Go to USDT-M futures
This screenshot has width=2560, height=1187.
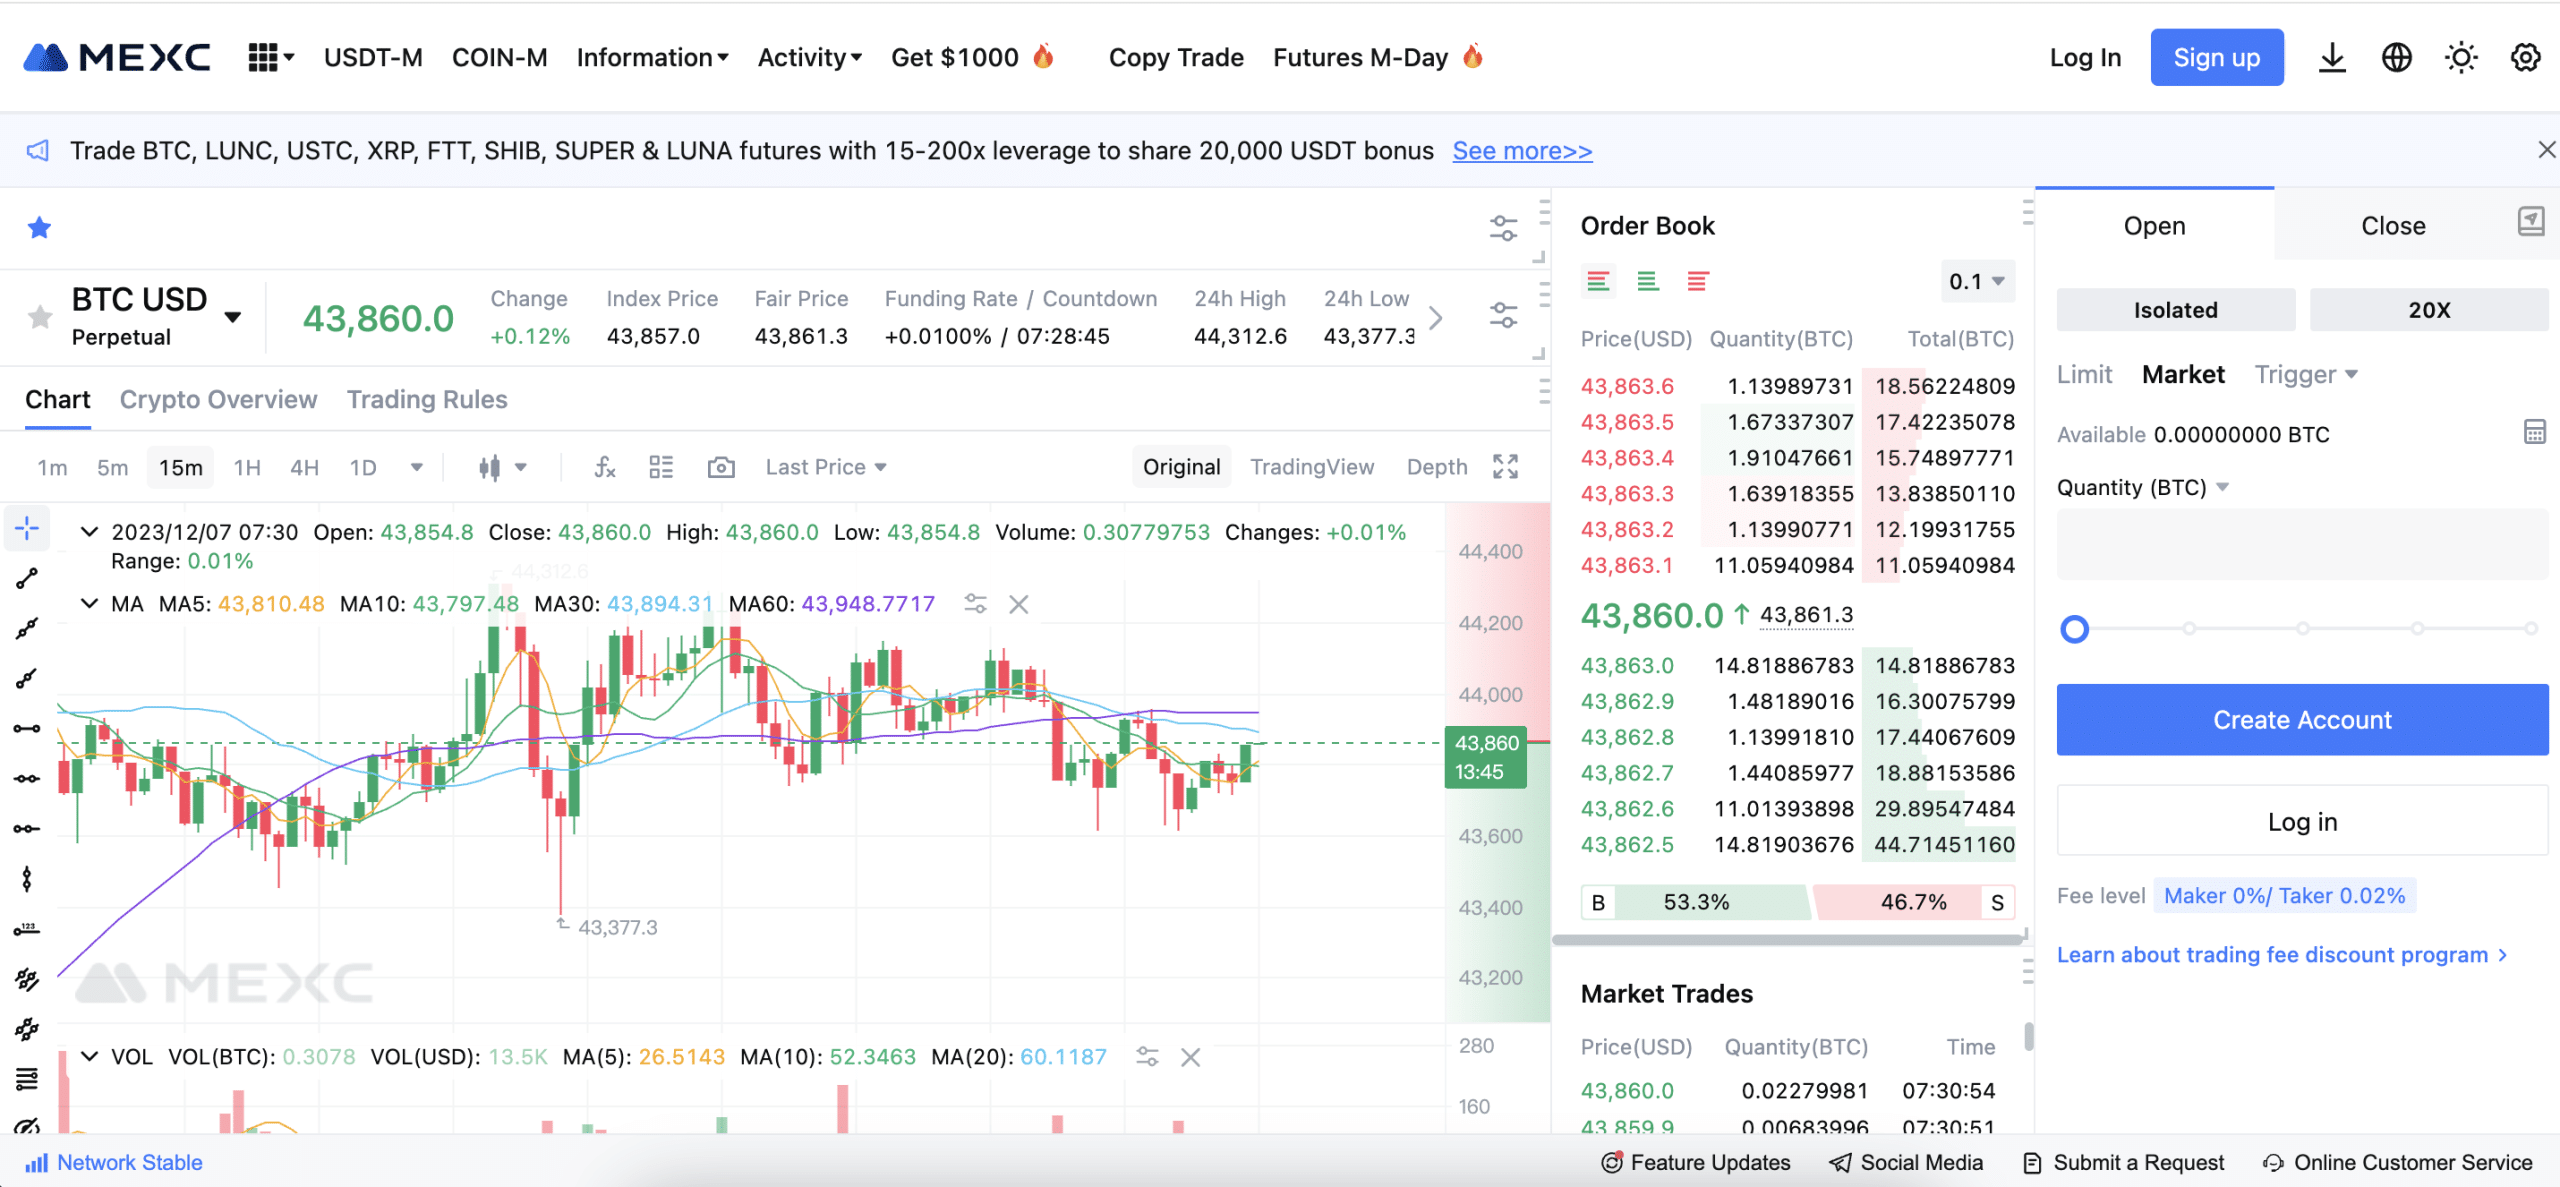click(x=373, y=58)
